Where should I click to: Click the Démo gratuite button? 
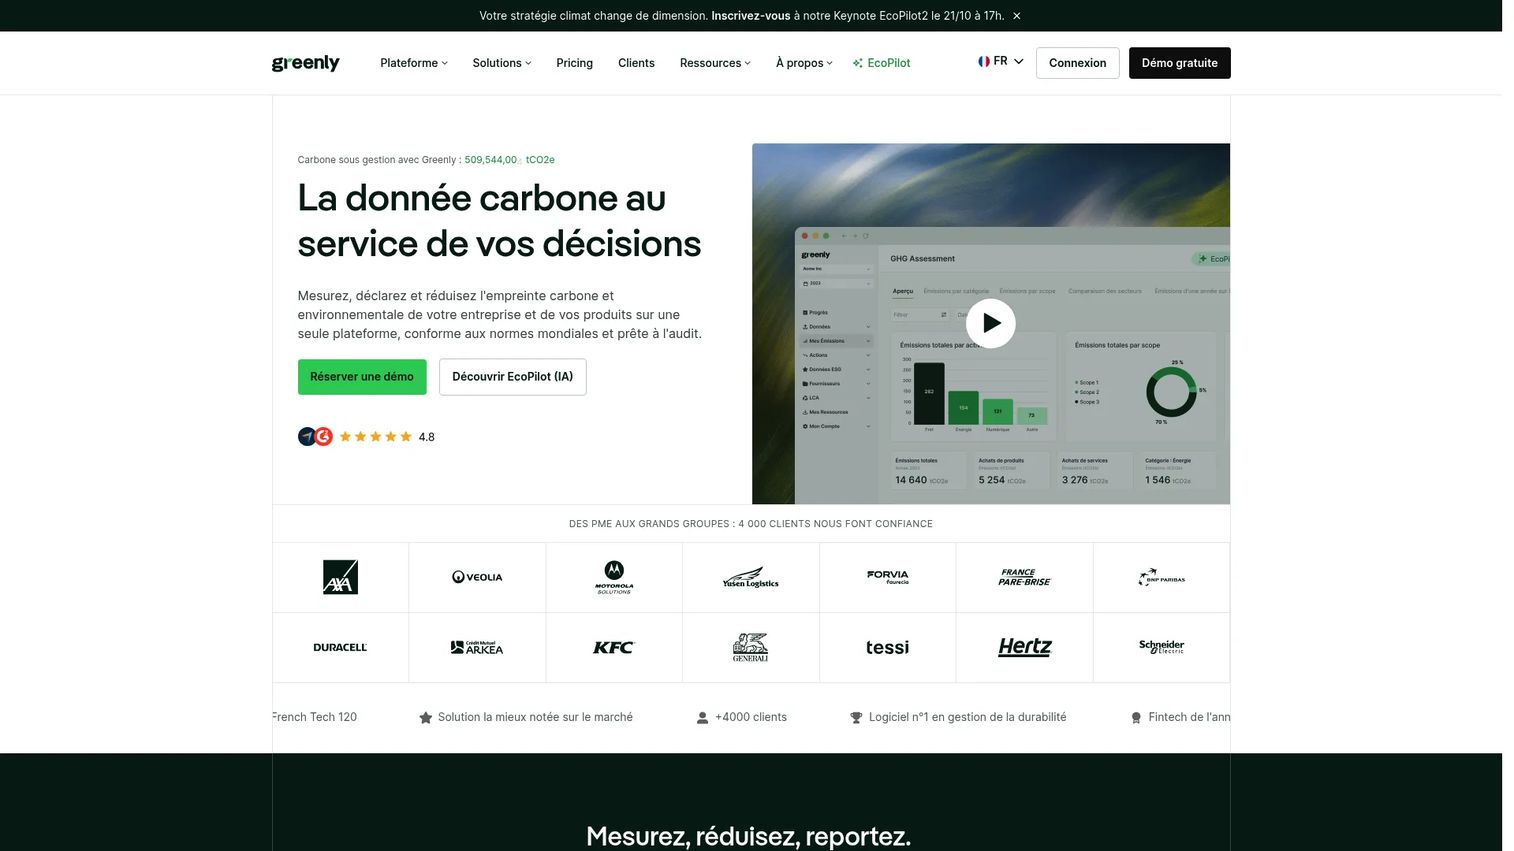(1179, 63)
